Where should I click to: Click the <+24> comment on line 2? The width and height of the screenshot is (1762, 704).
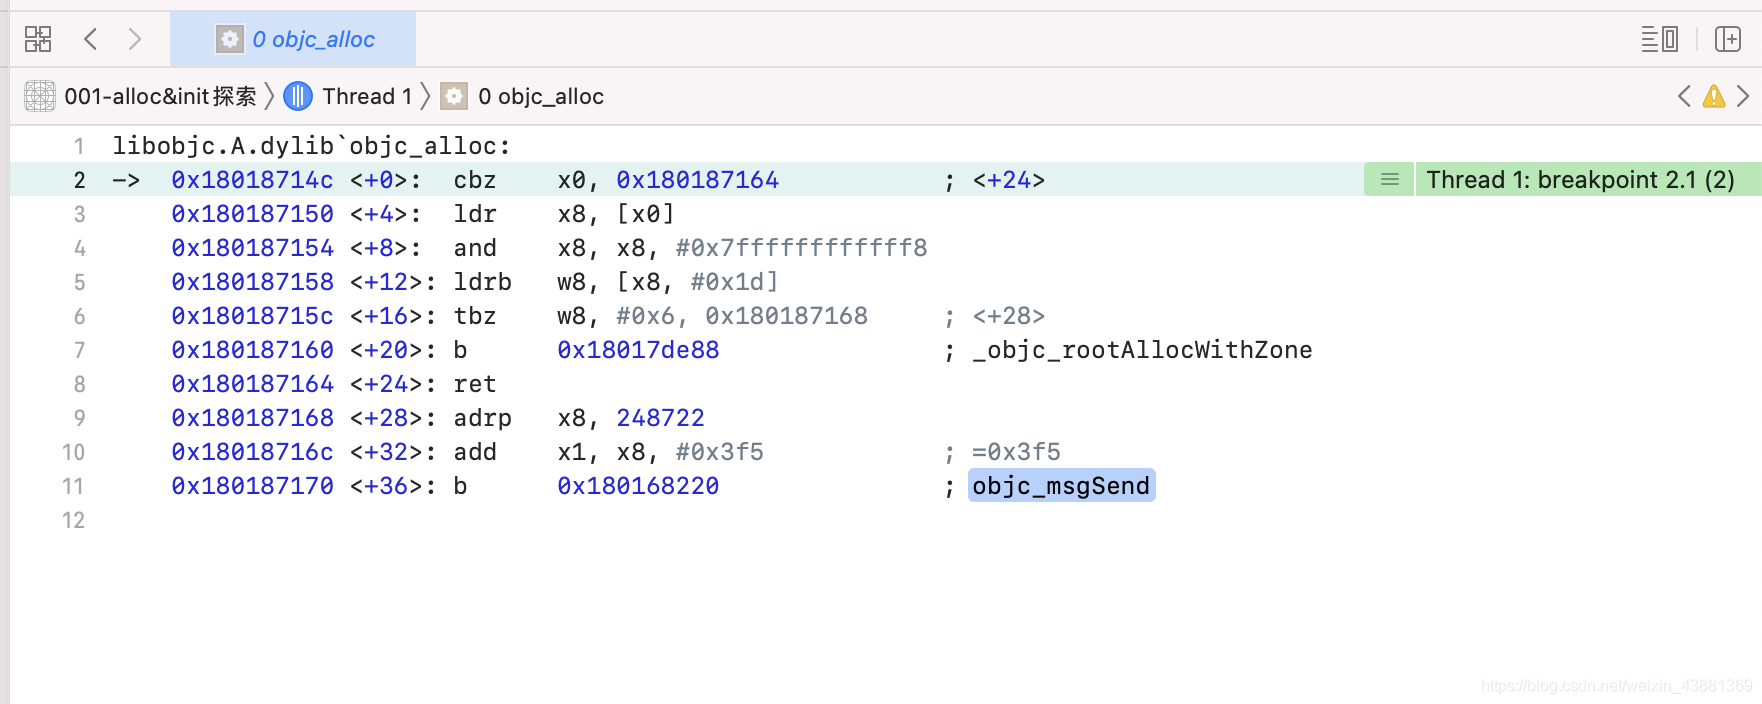coord(1008,180)
